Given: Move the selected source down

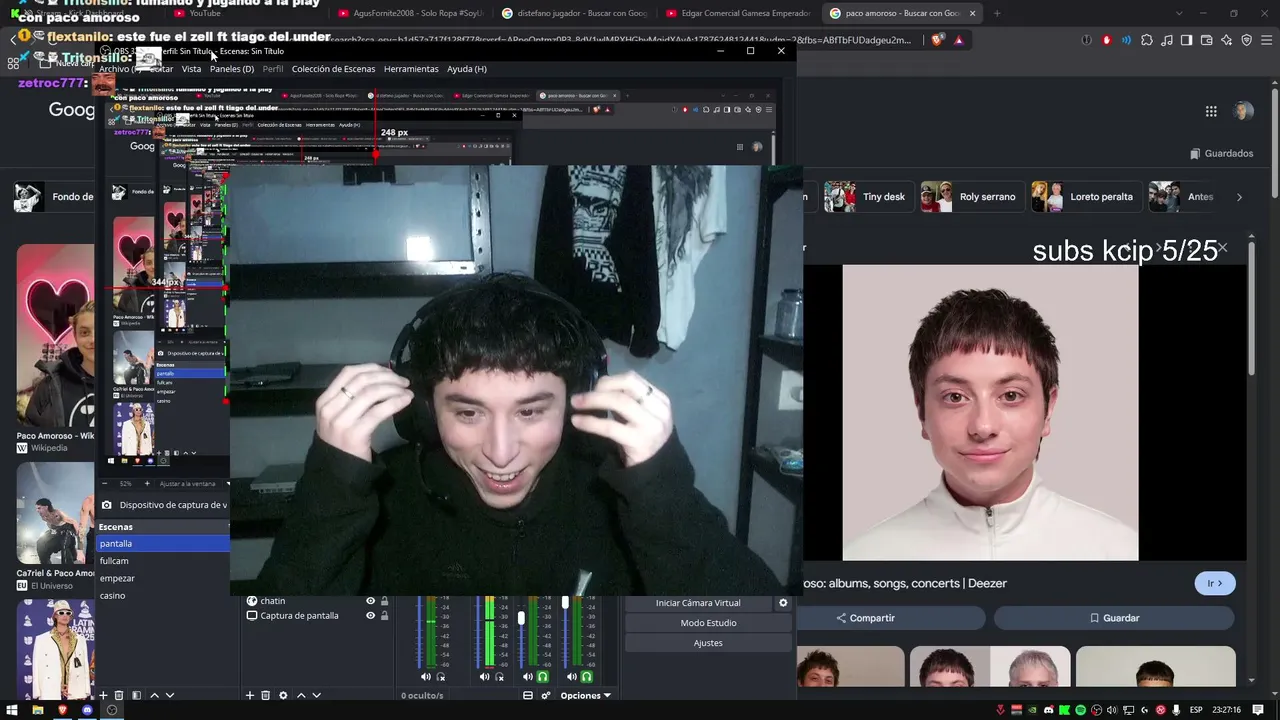Looking at the screenshot, I should [x=317, y=695].
